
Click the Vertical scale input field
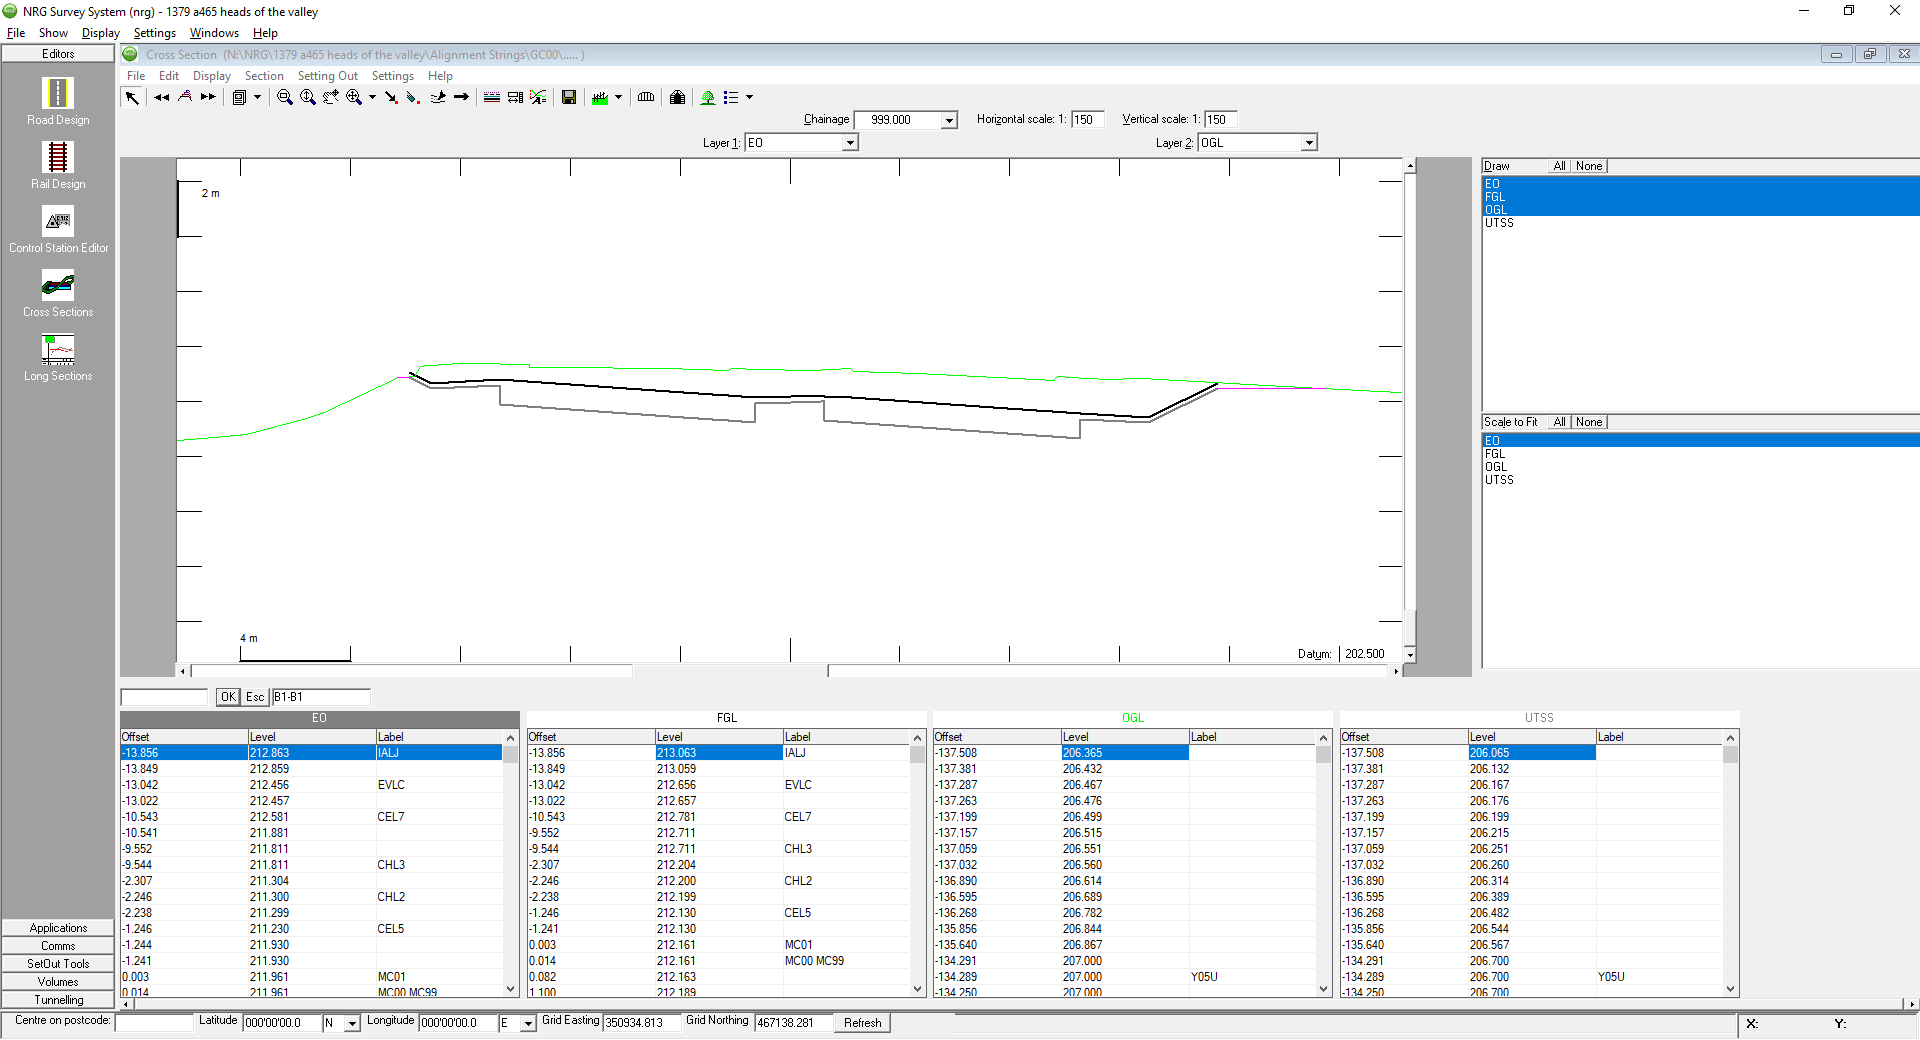[1220, 120]
